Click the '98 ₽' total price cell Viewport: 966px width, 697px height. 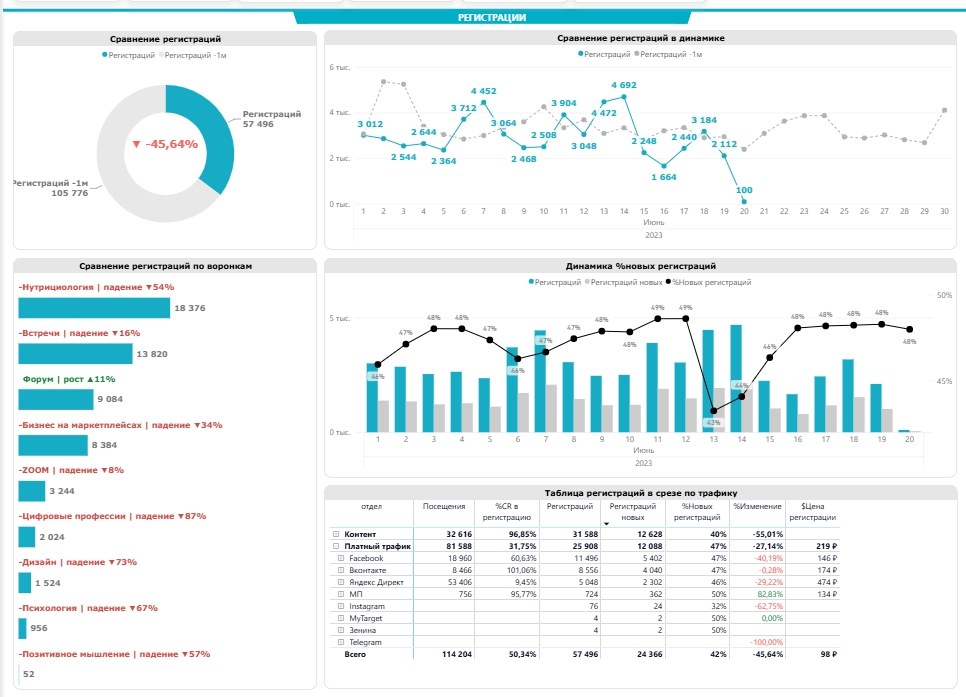pos(829,654)
